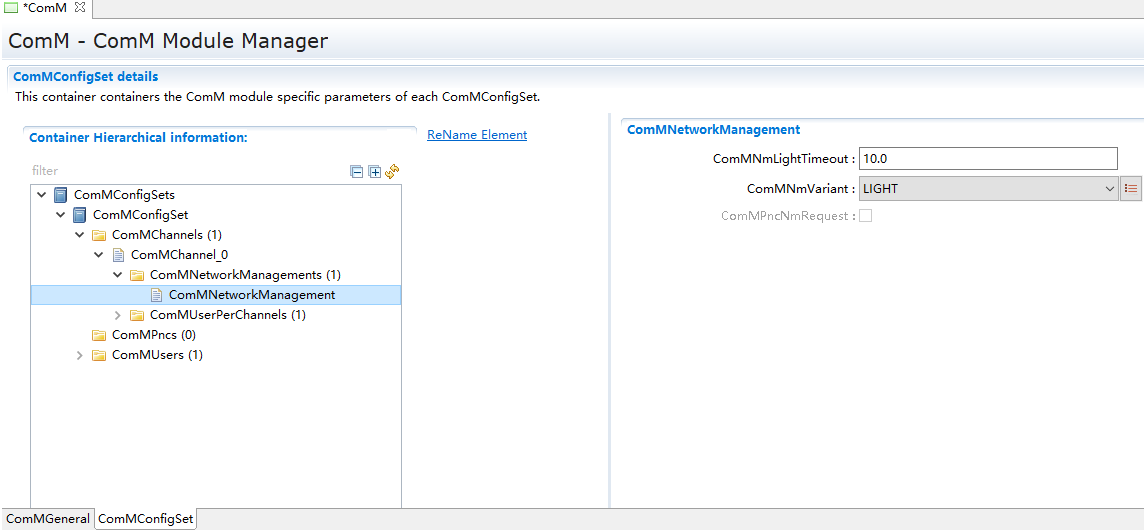1144x531 pixels.
Task: Click the ReName Element link
Action: click(477, 135)
